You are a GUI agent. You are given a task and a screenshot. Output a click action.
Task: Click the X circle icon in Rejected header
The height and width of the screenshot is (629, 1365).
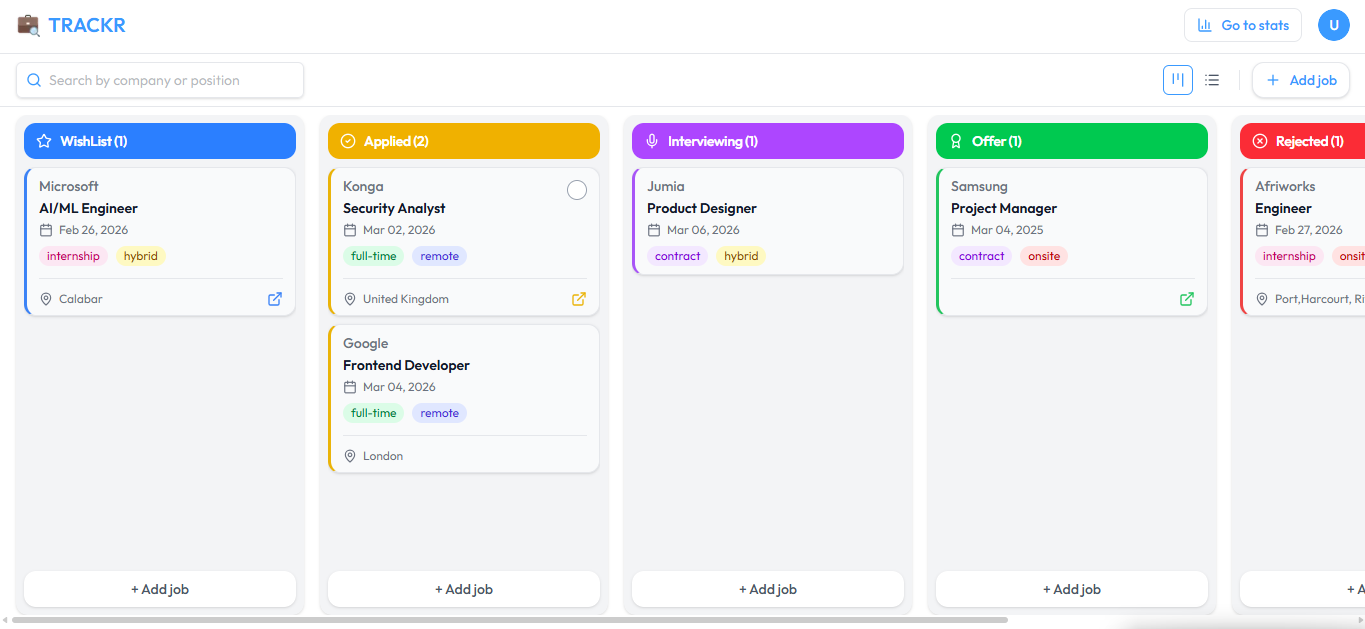(x=1260, y=141)
